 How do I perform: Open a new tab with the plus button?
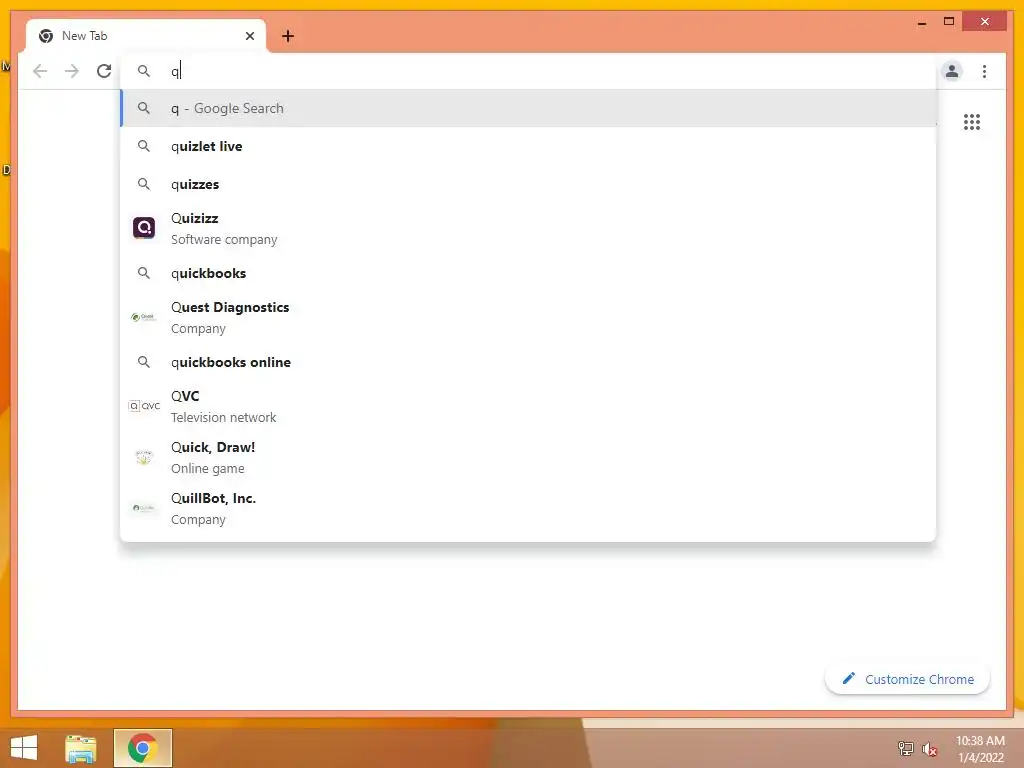point(288,36)
